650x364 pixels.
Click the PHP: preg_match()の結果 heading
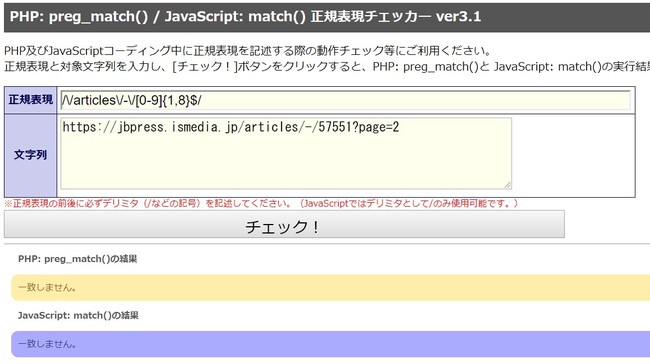point(78,259)
